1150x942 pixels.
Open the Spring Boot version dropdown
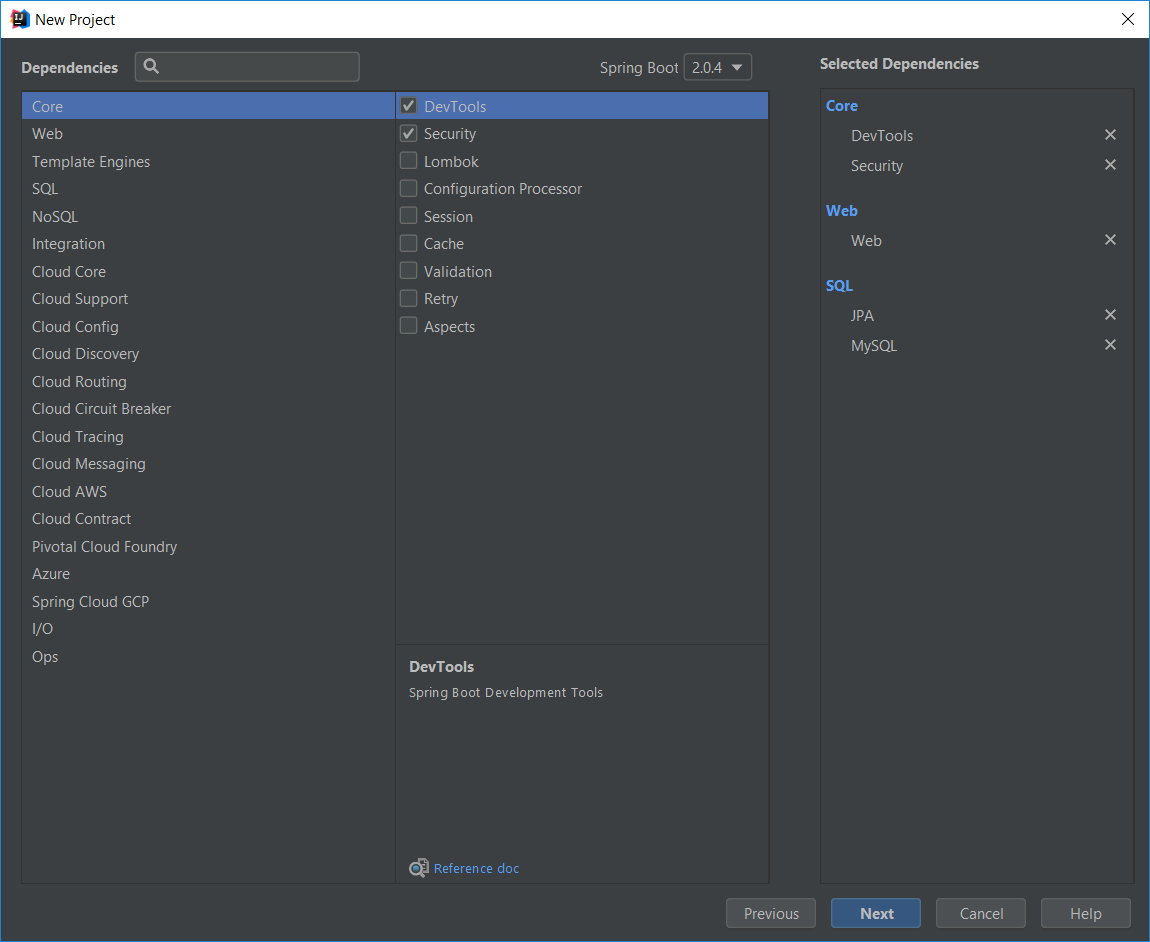click(717, 67)
